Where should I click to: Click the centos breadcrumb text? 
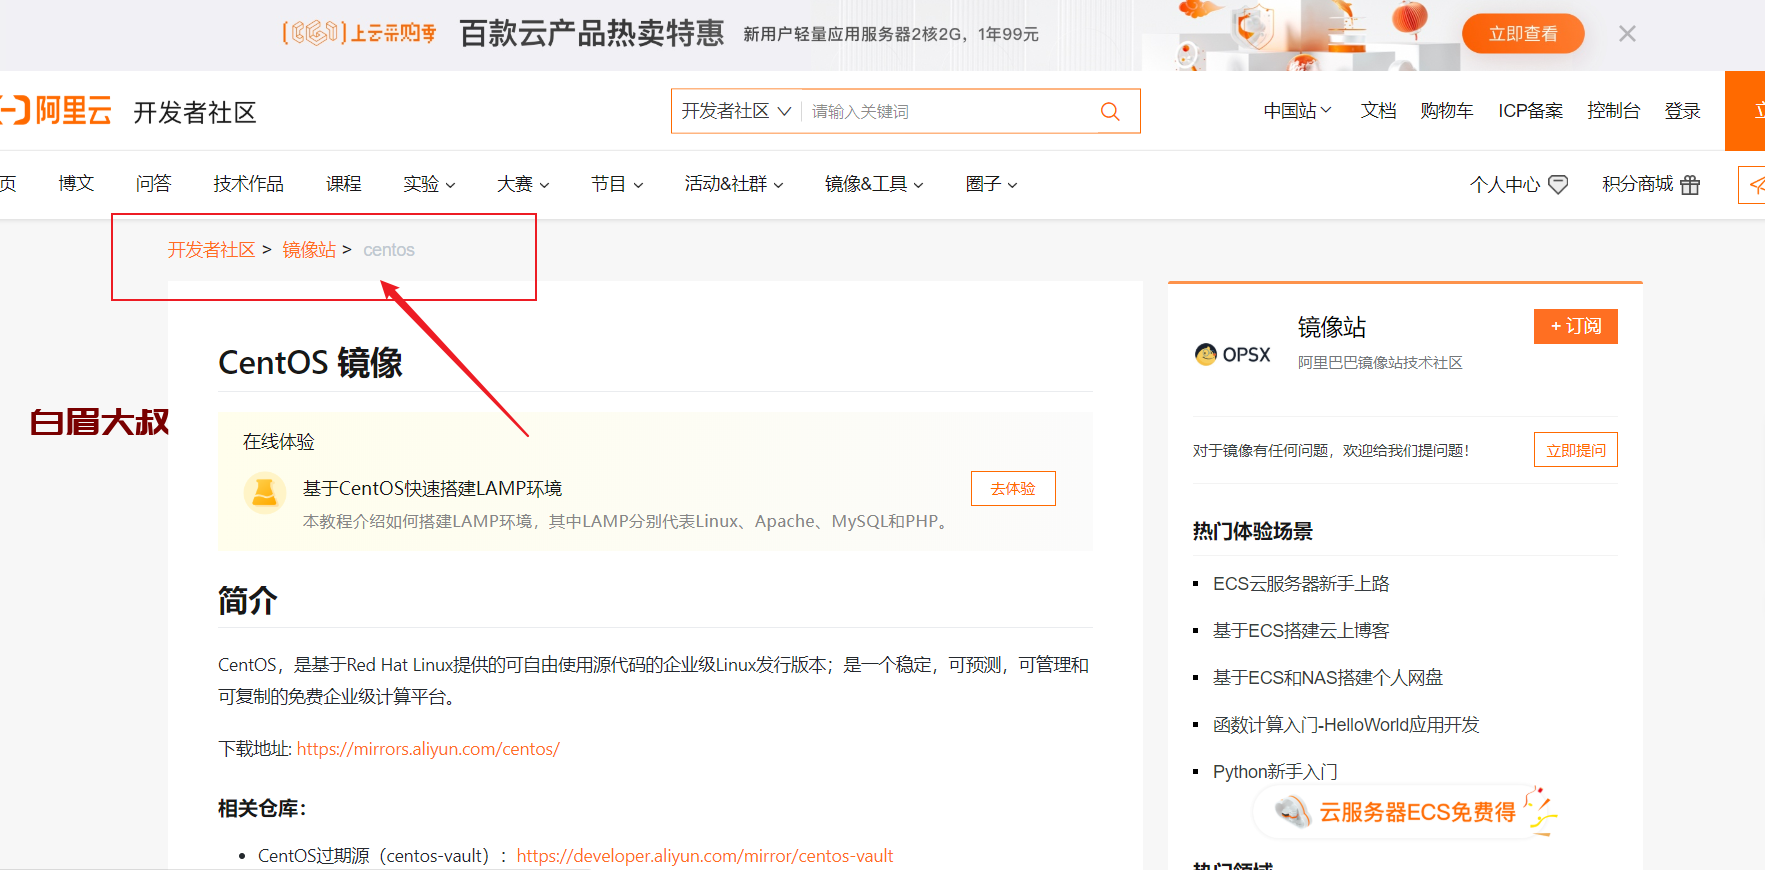pos(389,250)
